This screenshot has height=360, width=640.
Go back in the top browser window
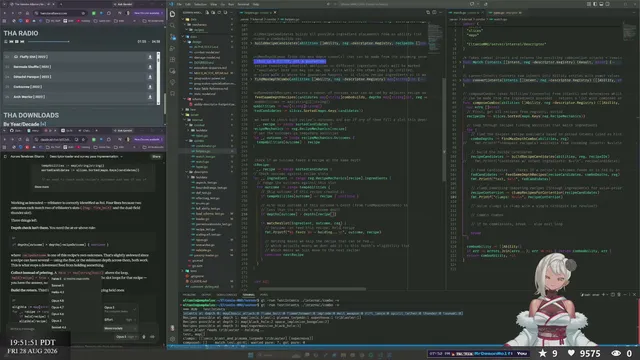5,13
